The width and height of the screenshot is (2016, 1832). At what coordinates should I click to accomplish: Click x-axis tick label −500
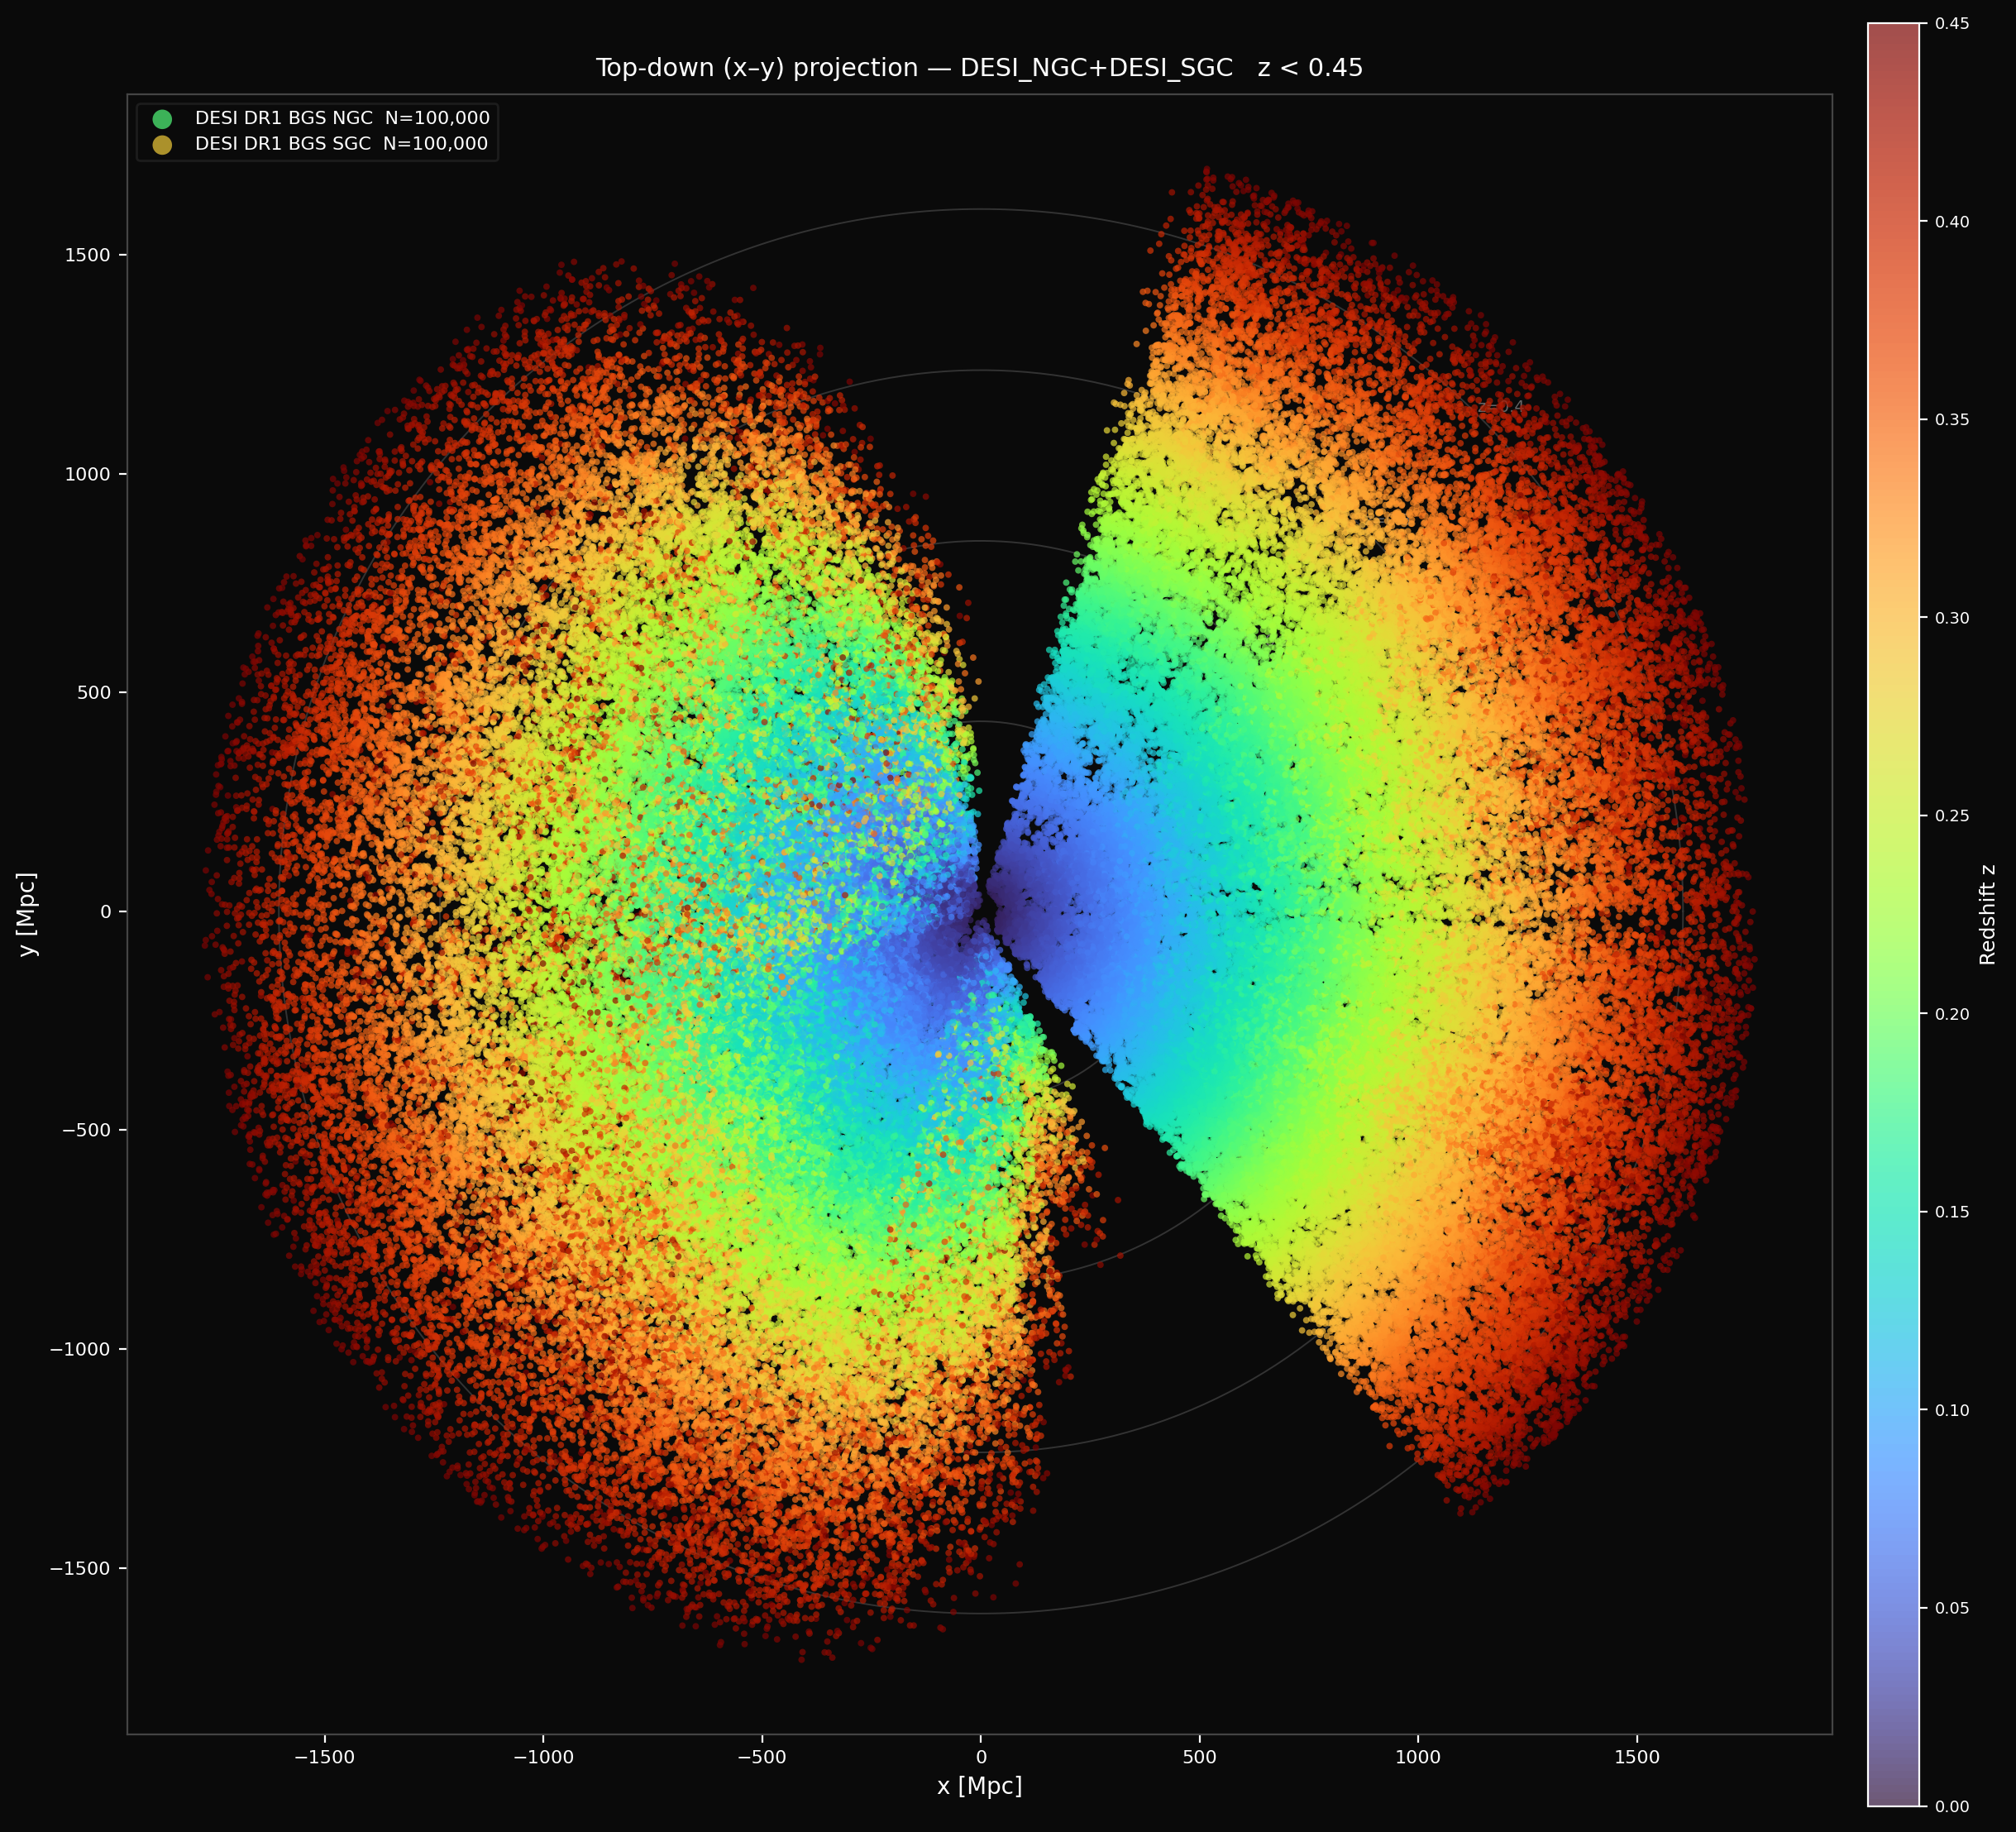[762, 1757]
